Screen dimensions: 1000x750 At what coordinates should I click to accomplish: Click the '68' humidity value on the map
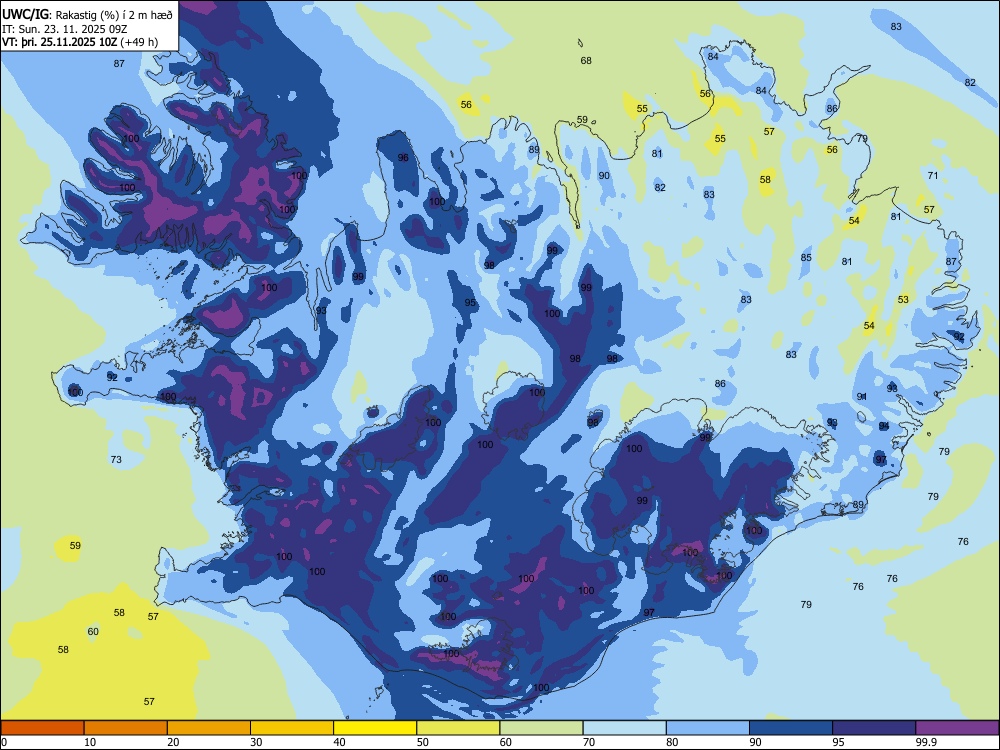pyautogui.click(x=586, y=61)
